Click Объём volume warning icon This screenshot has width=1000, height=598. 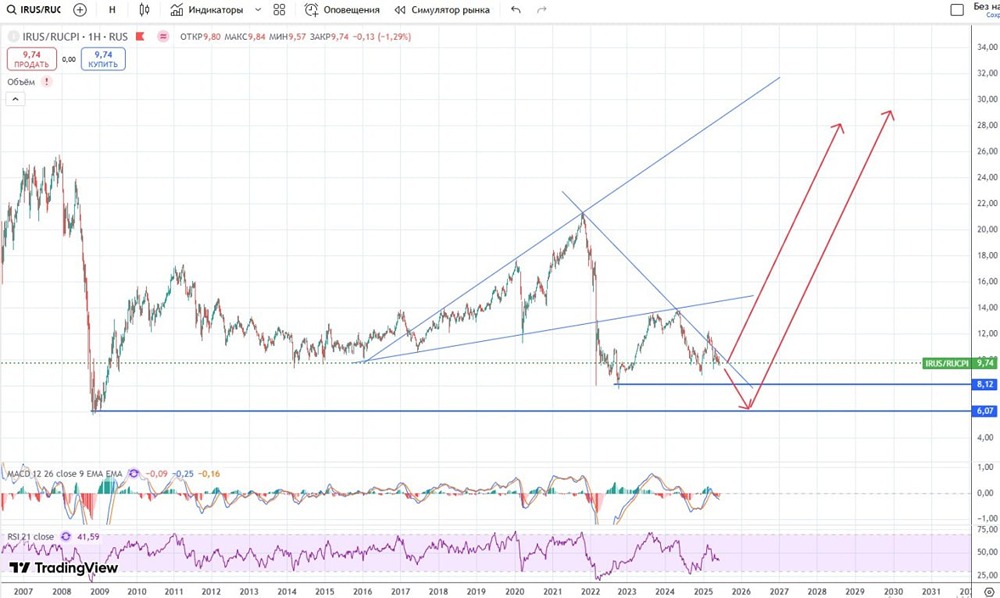47,82
